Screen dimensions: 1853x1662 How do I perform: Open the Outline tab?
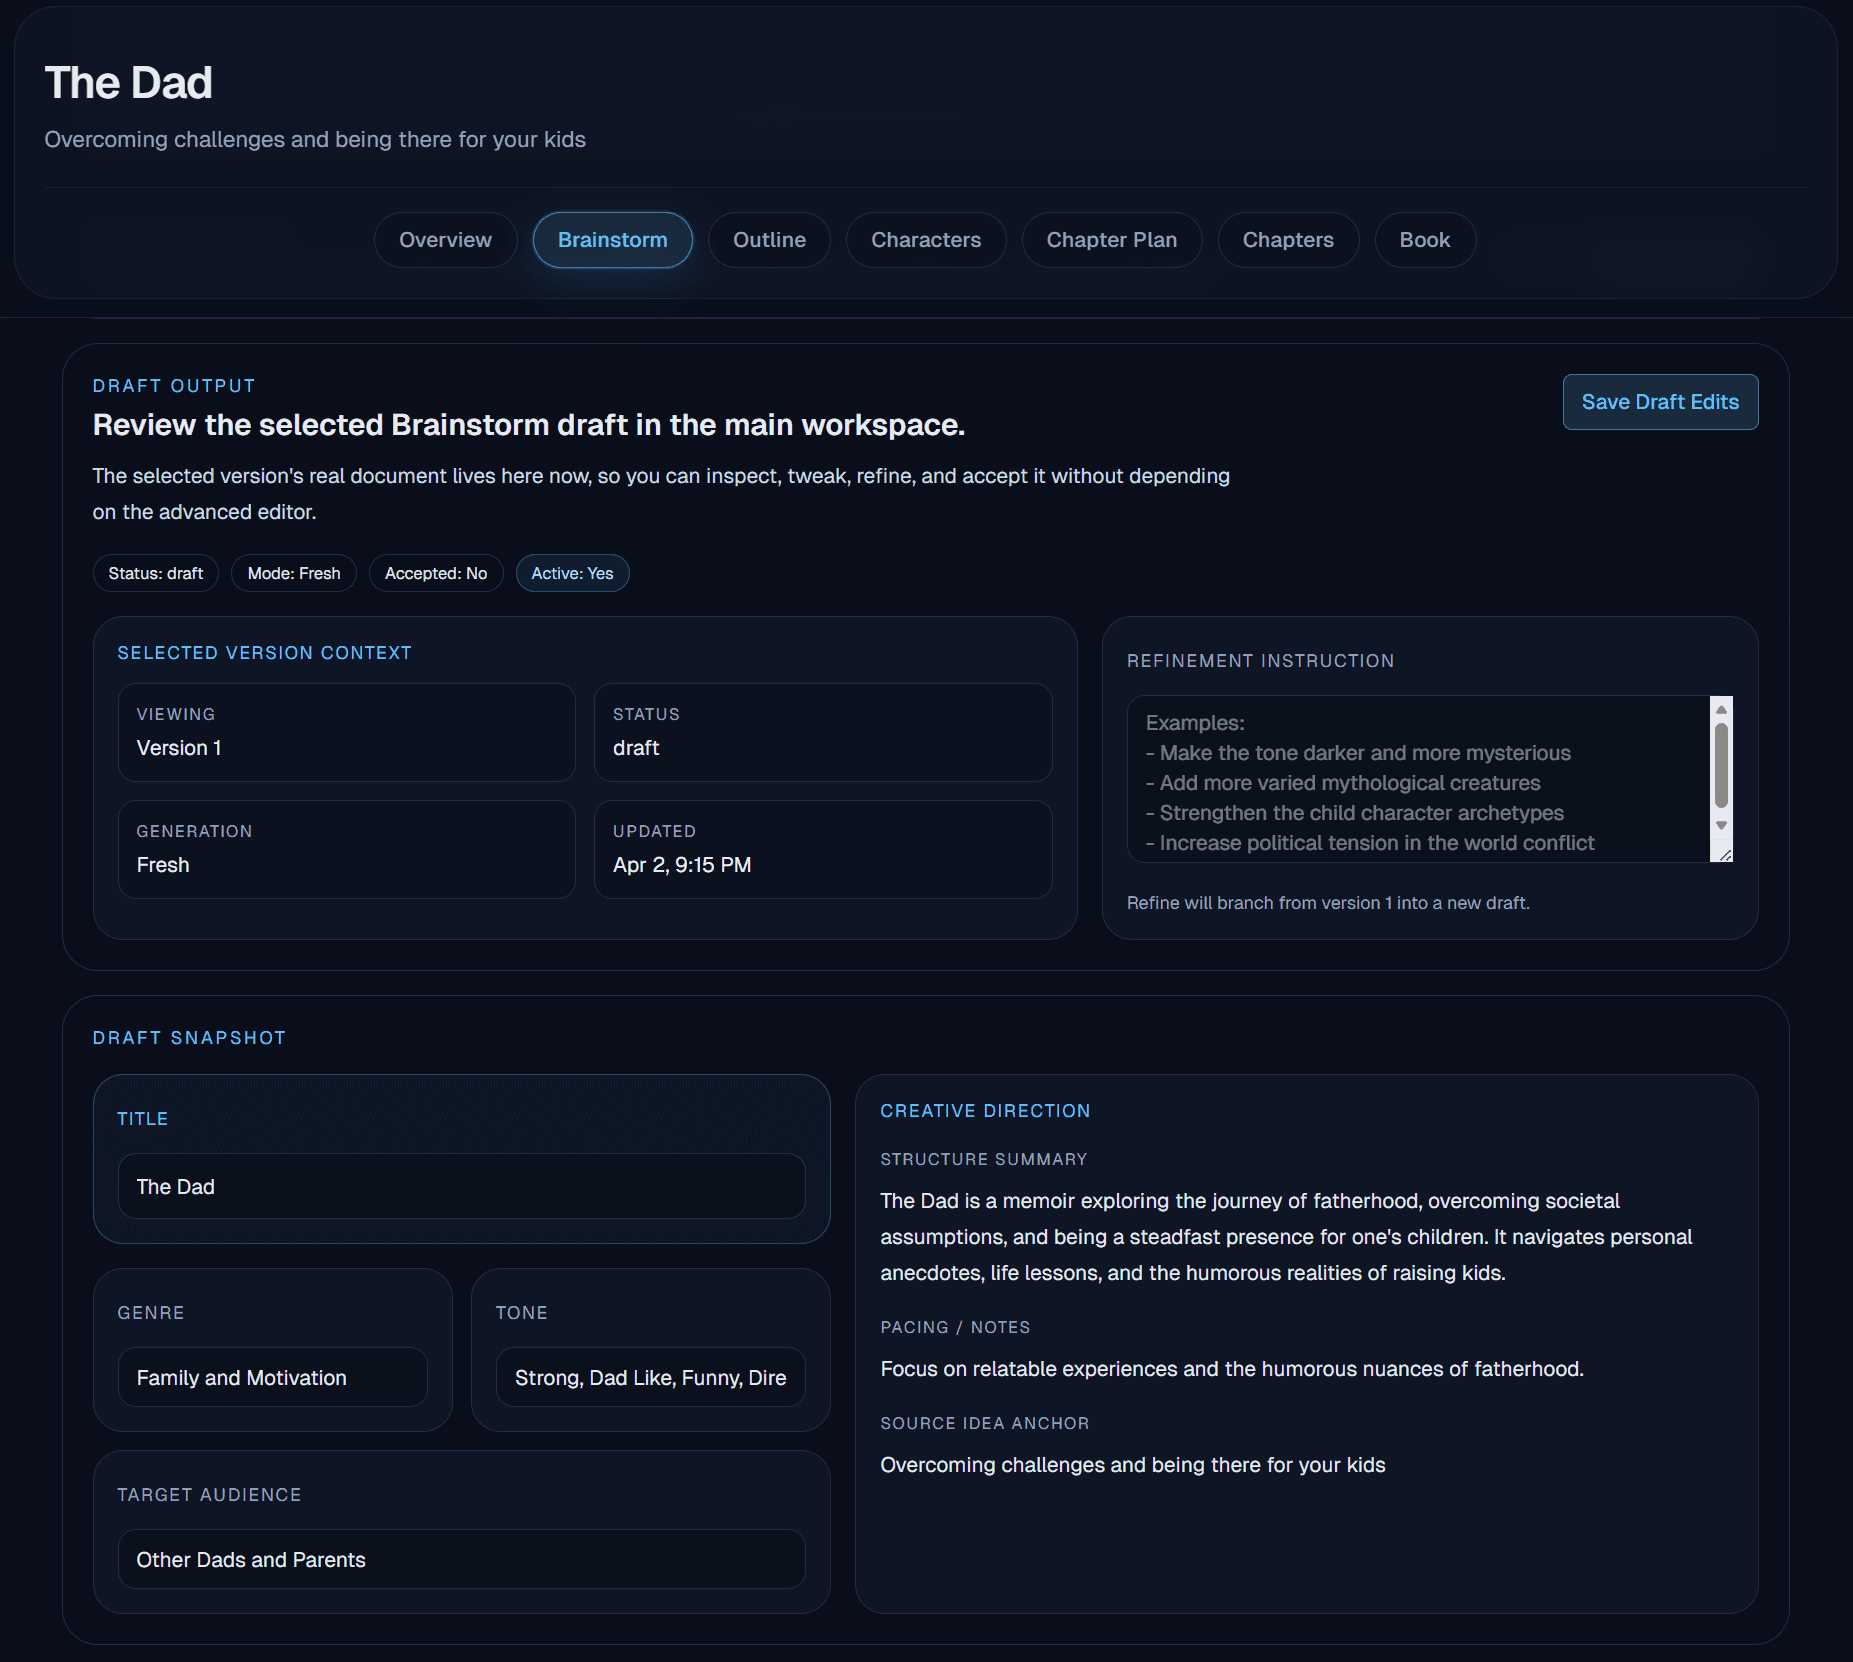[768, 240]
